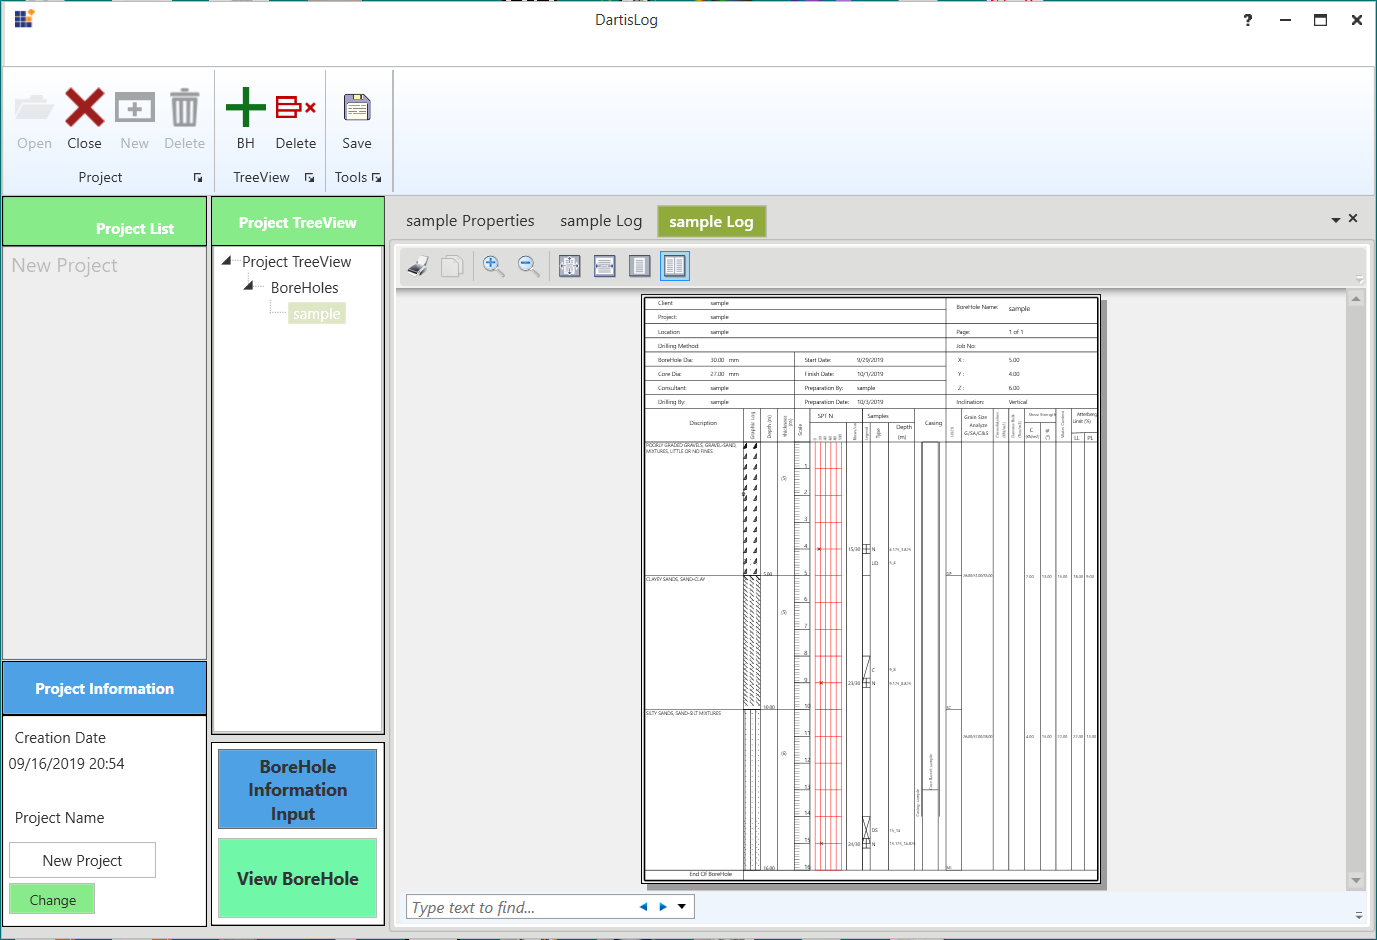Switch to the first sample Log tab
Image resolution: width=1377 pixels, height=940 pixels.
pos(601,221)
